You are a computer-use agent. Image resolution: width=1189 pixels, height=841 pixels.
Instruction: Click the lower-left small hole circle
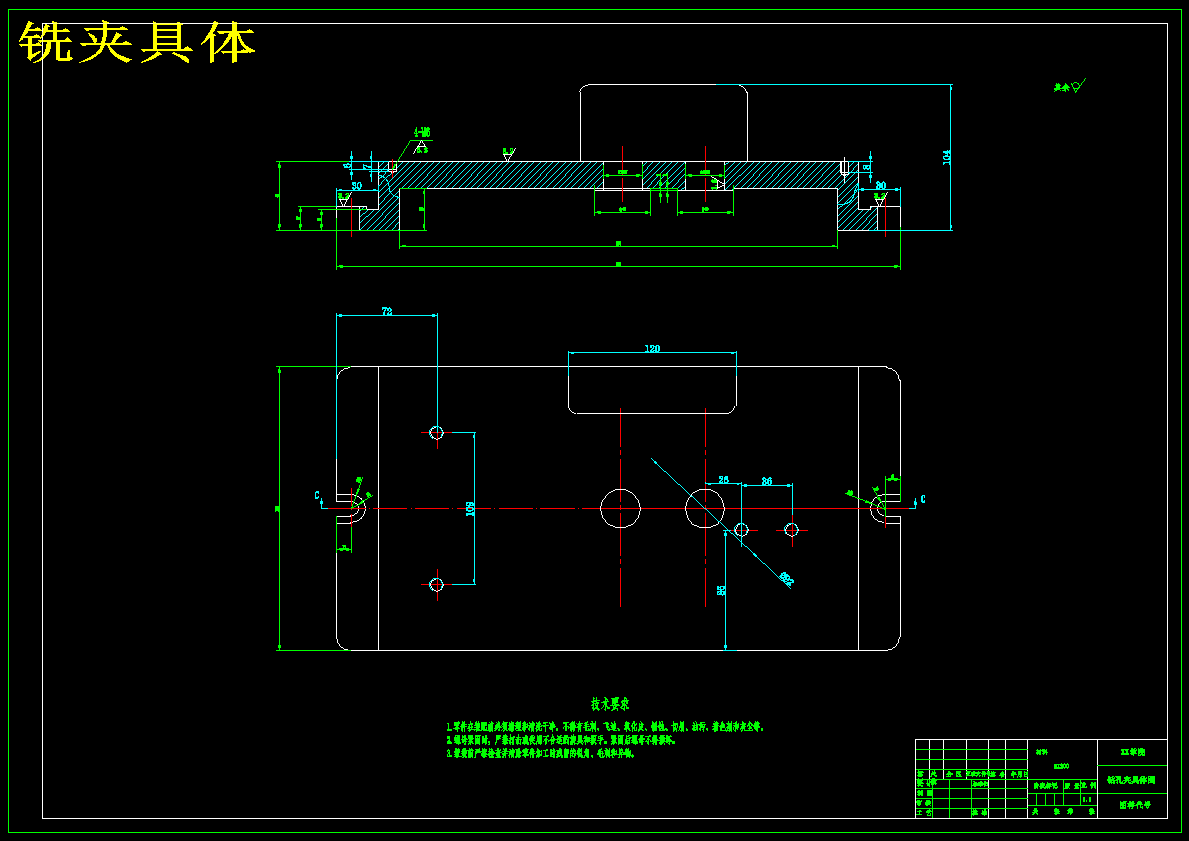[x=436, y=584]
